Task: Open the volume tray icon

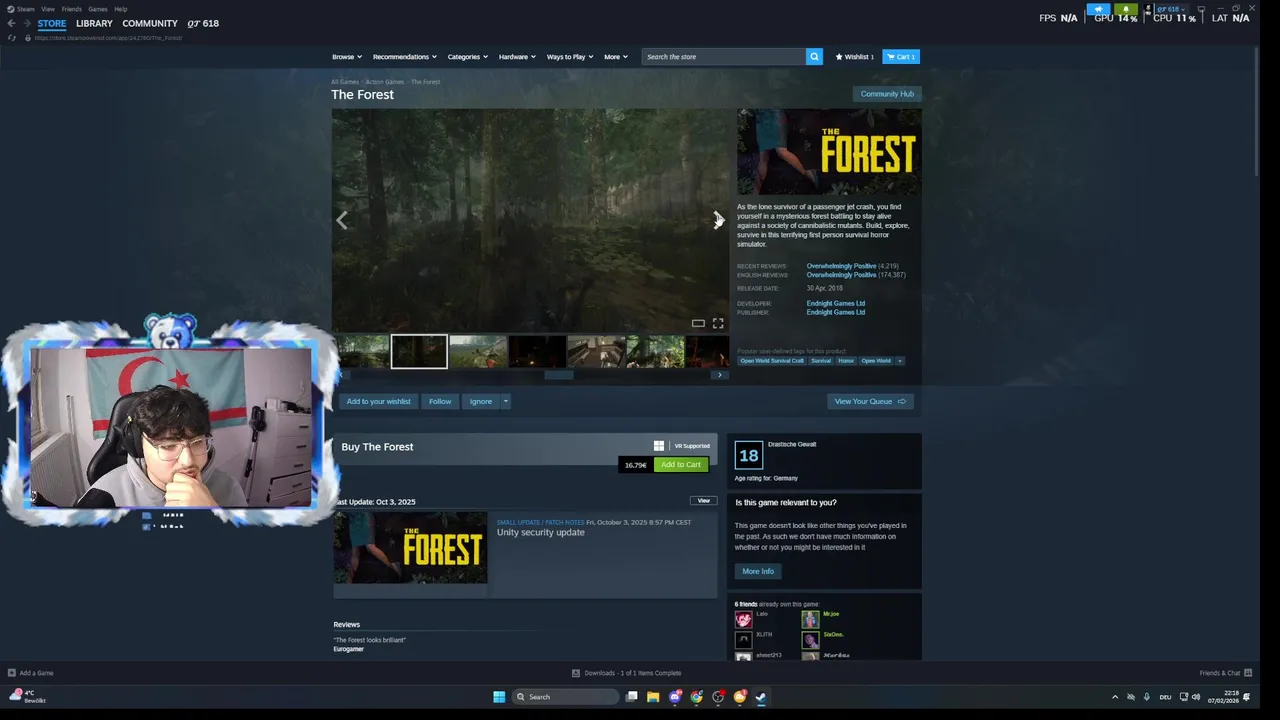Action: pyautogui.click(x=1196, y=697)
